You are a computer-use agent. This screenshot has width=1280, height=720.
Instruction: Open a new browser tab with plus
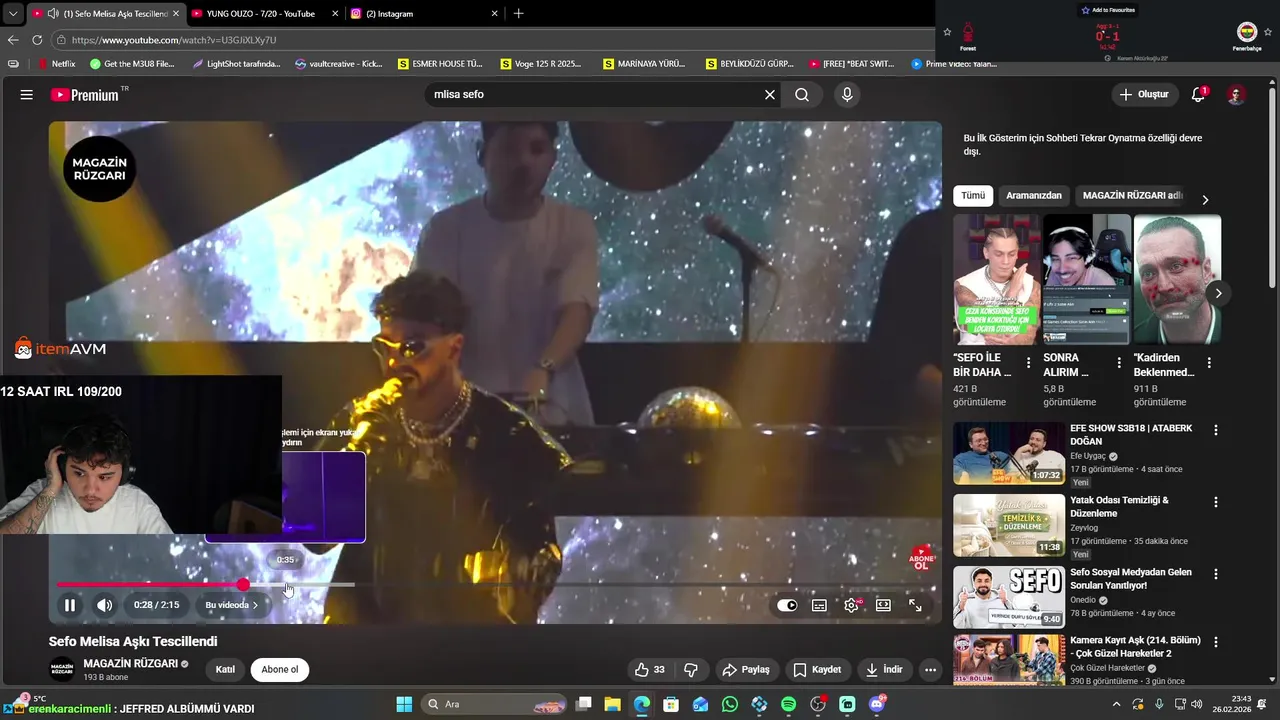[x=518, y=14]
